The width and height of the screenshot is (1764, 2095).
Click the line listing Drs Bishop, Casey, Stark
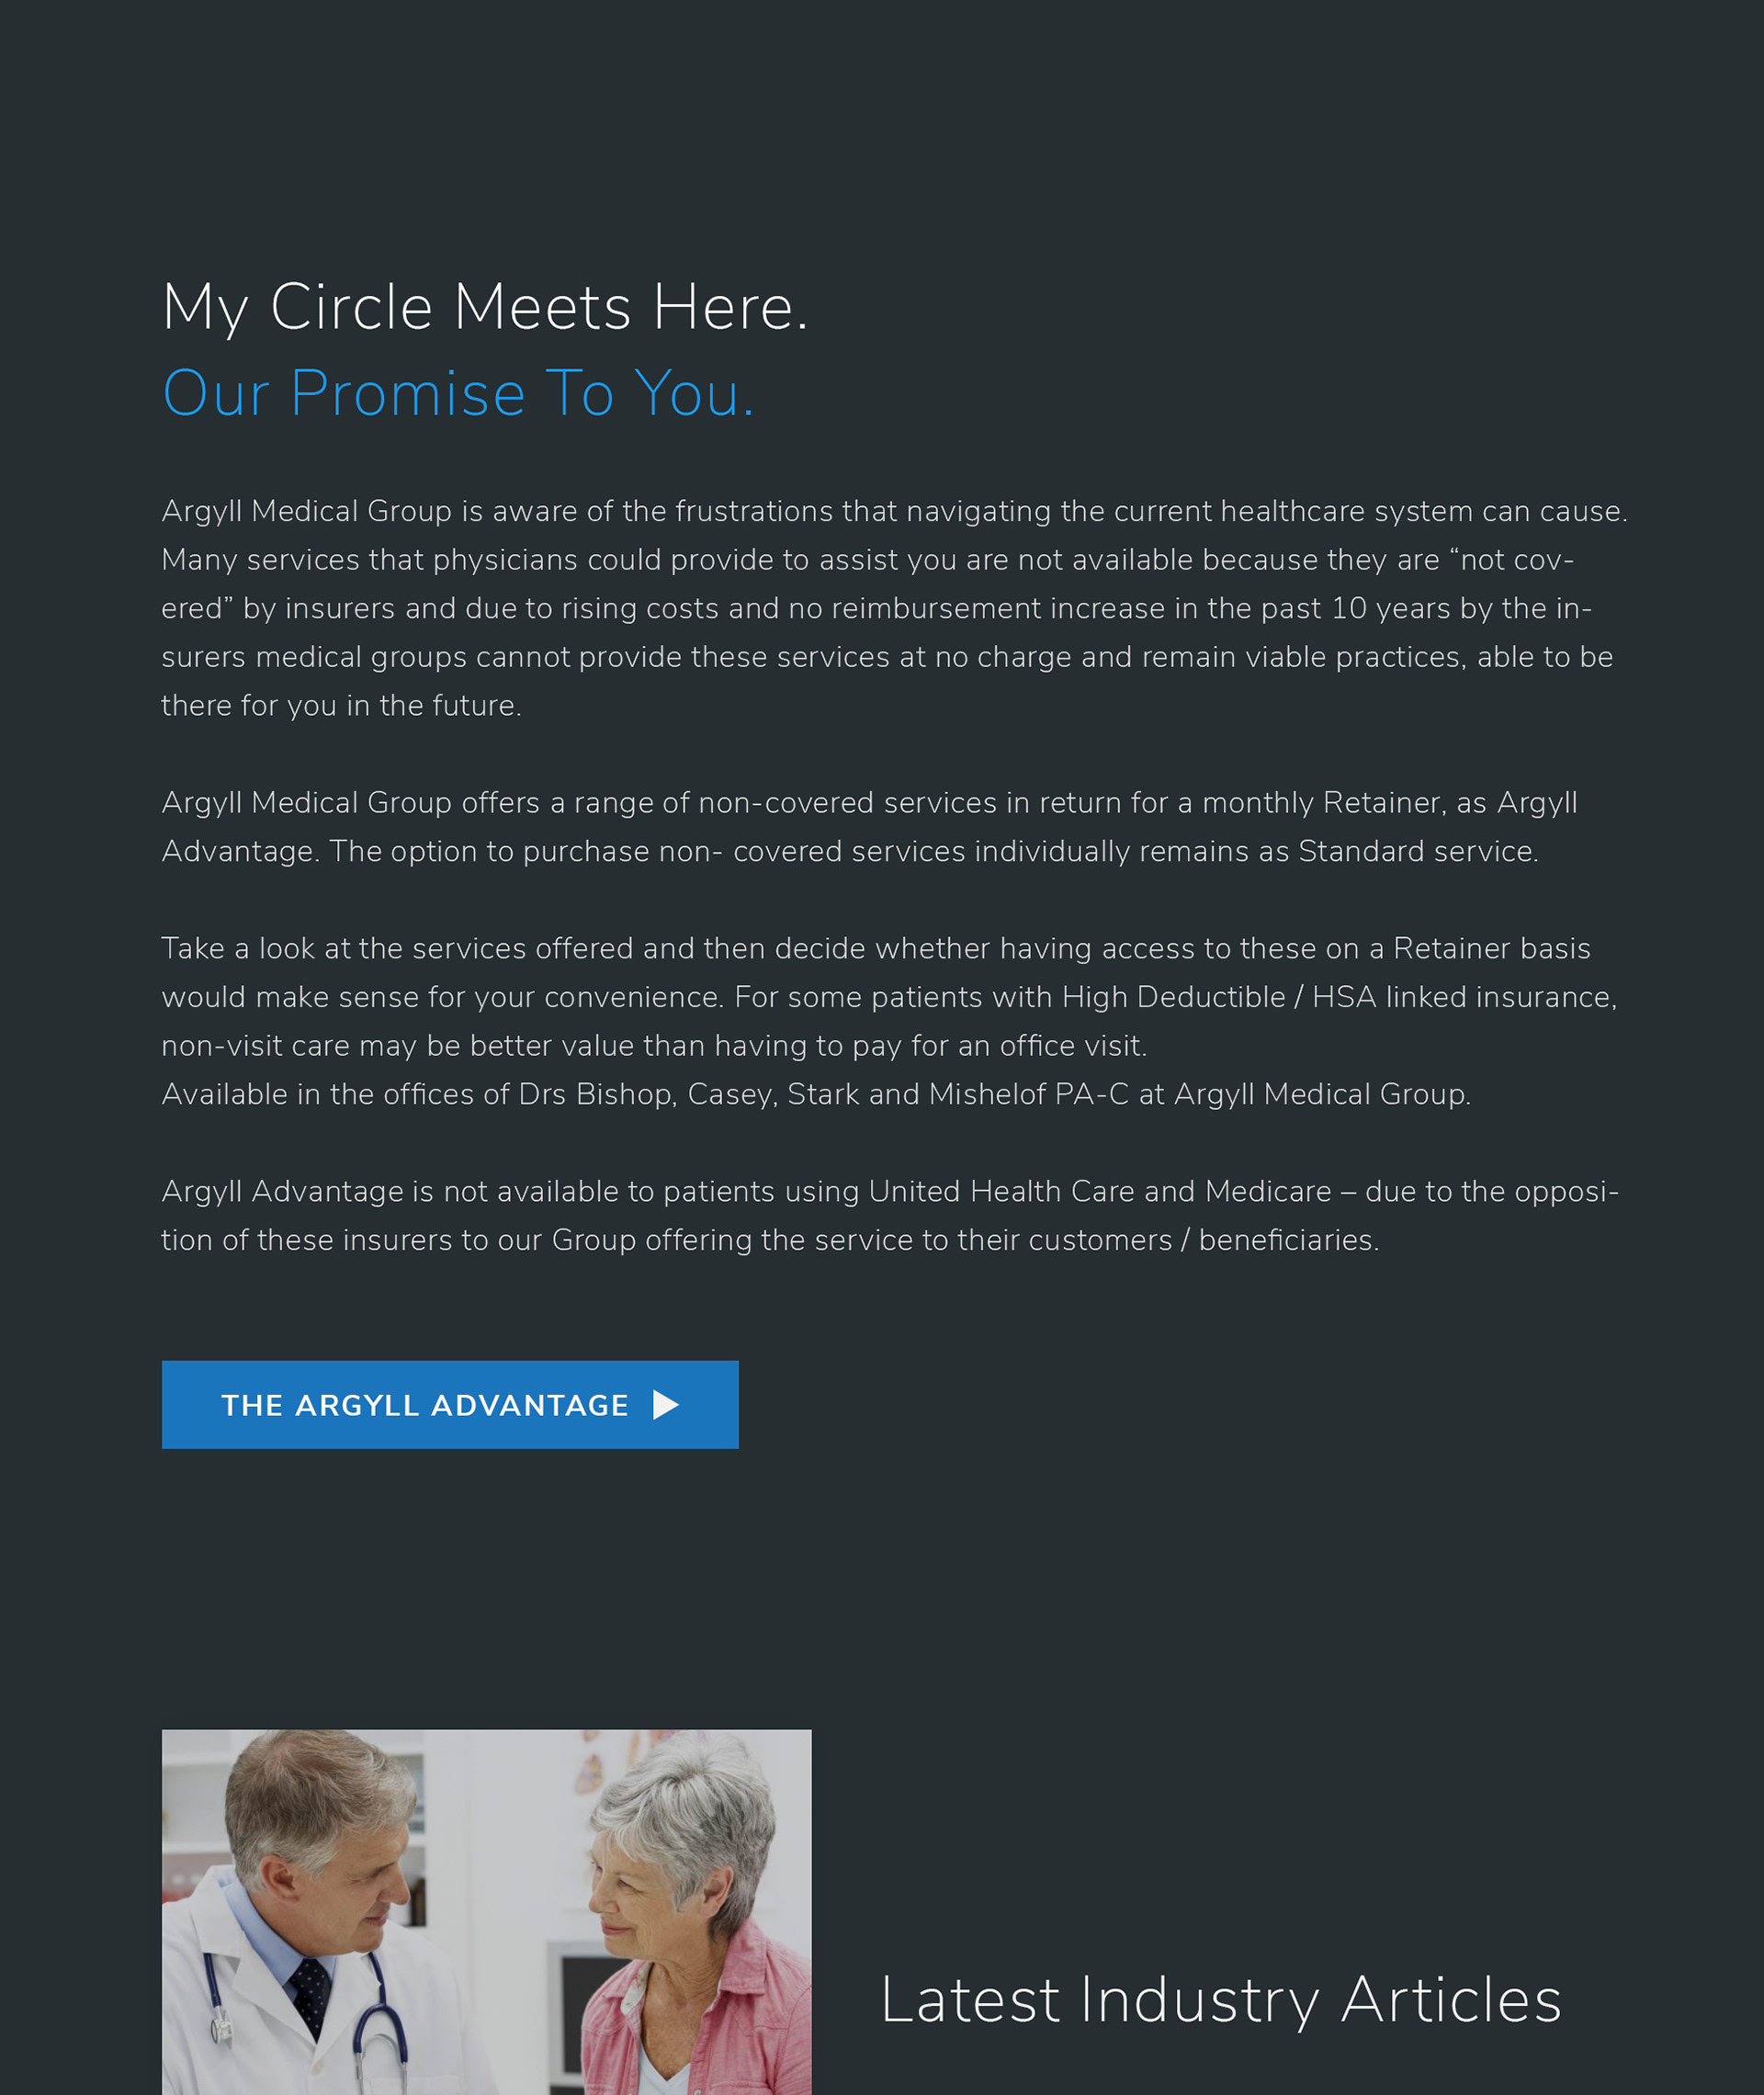pyautogui.click(x=816, y=1094)
